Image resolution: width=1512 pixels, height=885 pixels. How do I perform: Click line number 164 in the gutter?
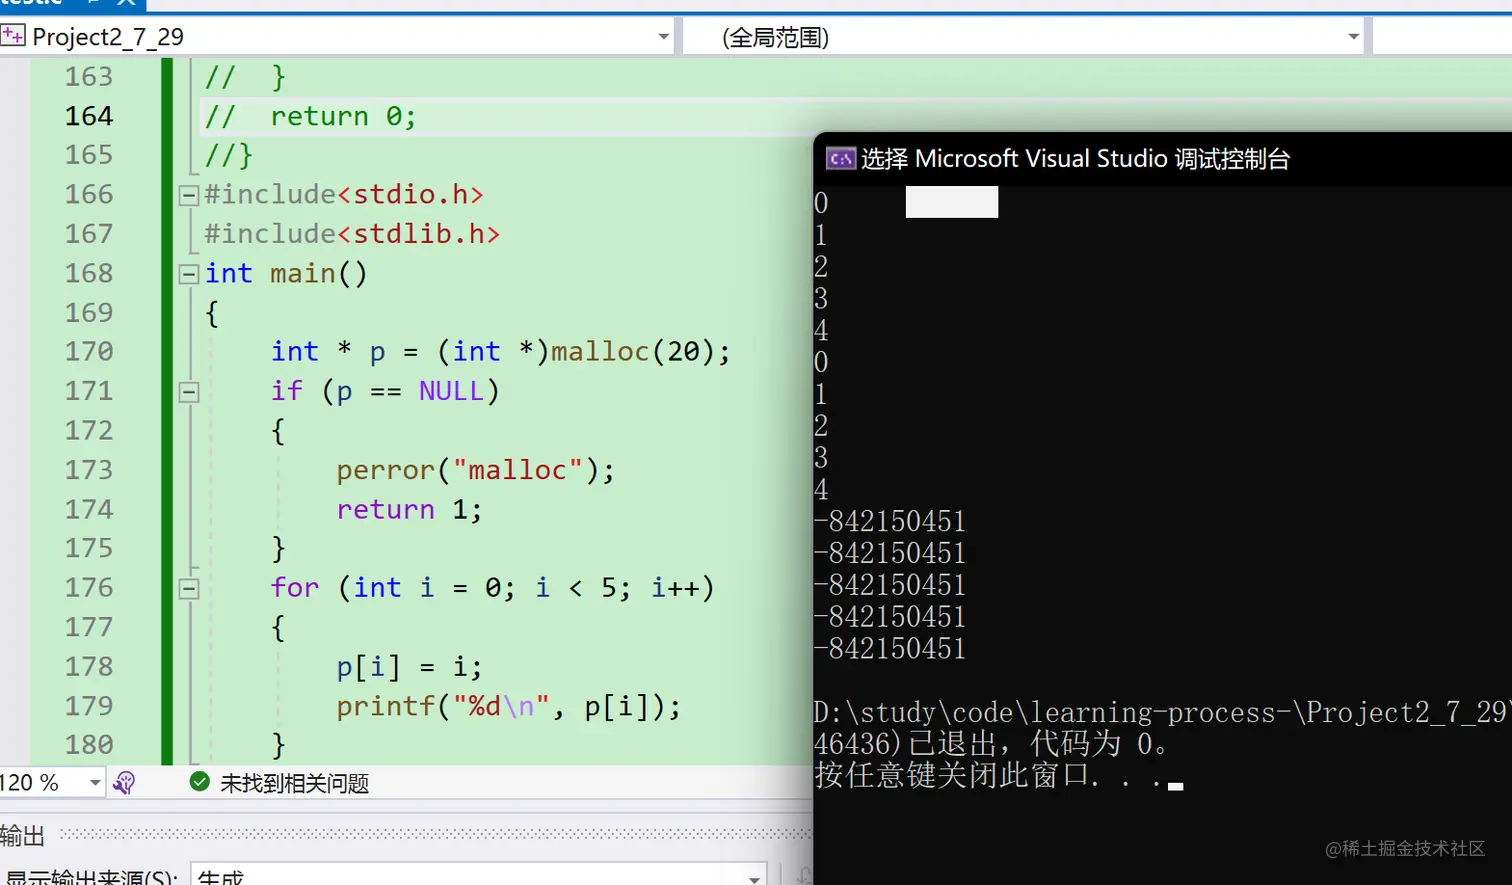pos(89,116)
